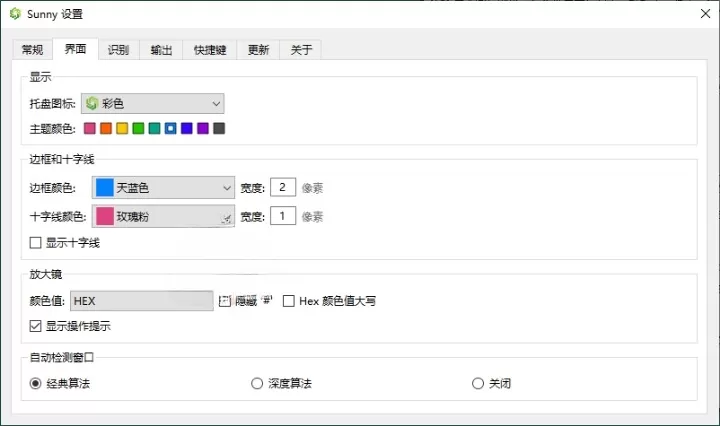The width and height of the screenshot is (720, 426).
Task: Open the 快捷键 tab
Action: pos(210,50)
